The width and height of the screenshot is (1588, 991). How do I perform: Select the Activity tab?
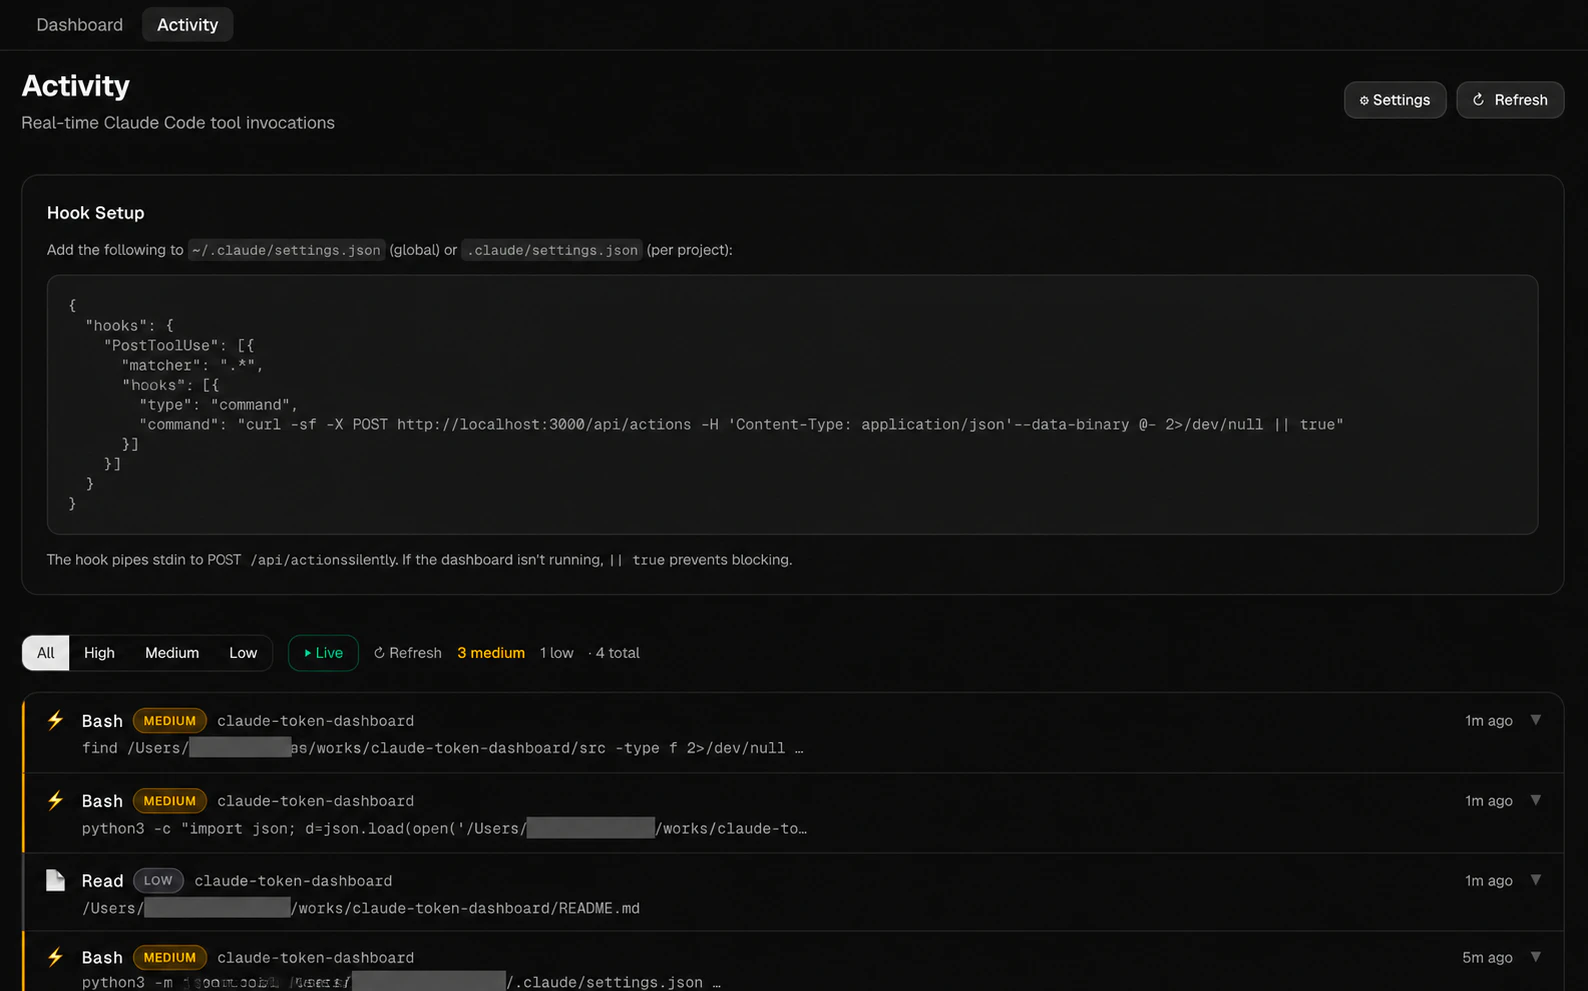pos(187,25)
